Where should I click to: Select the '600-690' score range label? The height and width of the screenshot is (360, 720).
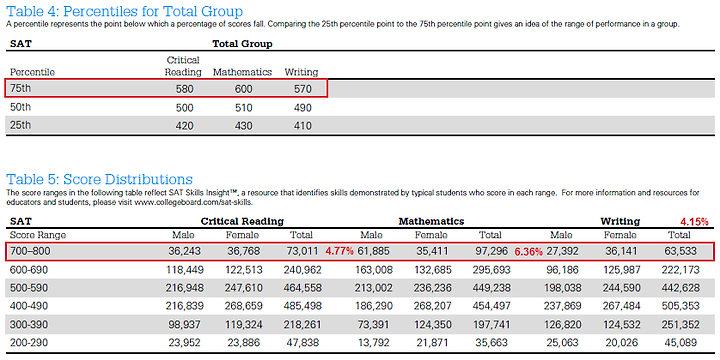tap(29, 270)
